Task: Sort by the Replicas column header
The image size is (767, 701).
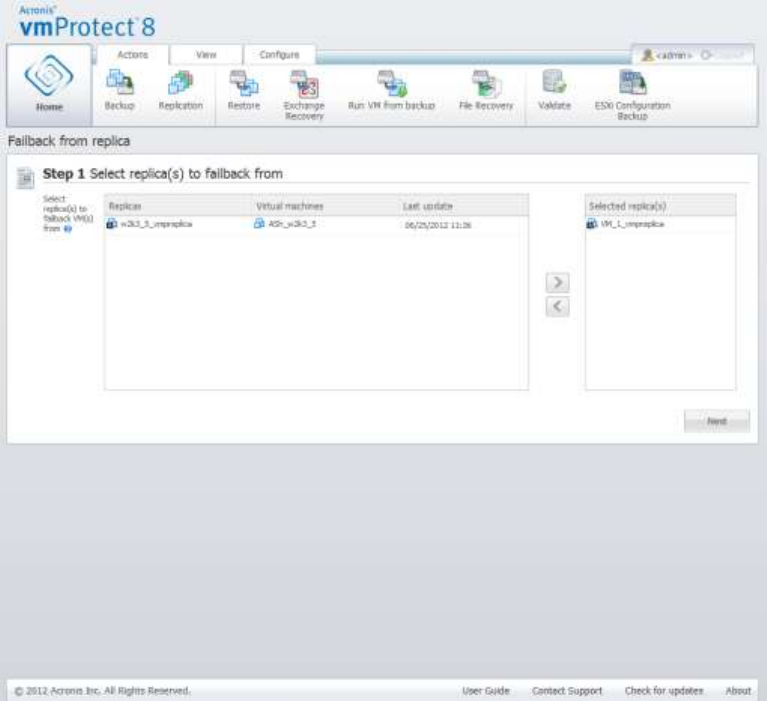Action: click(x=179, y=206)
